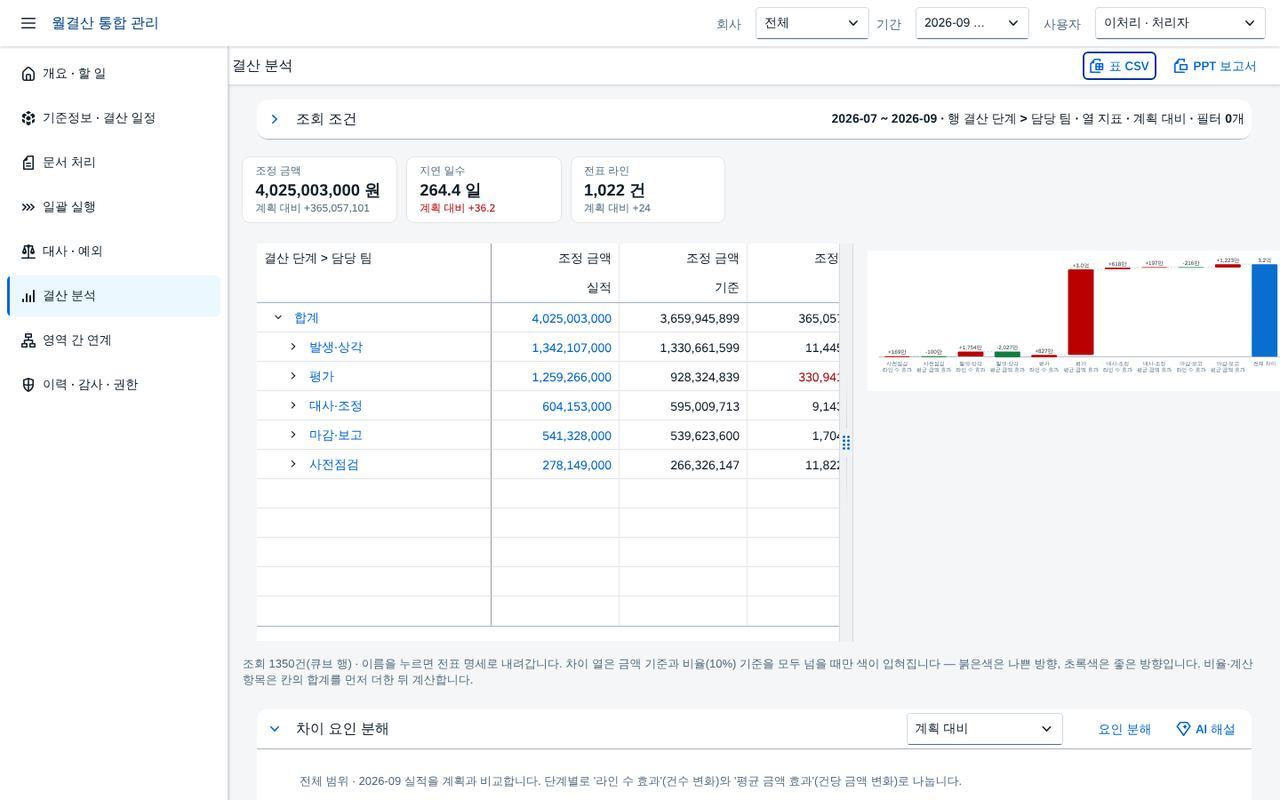Click the waterfall chart thumbnail

pos(1073,320)
